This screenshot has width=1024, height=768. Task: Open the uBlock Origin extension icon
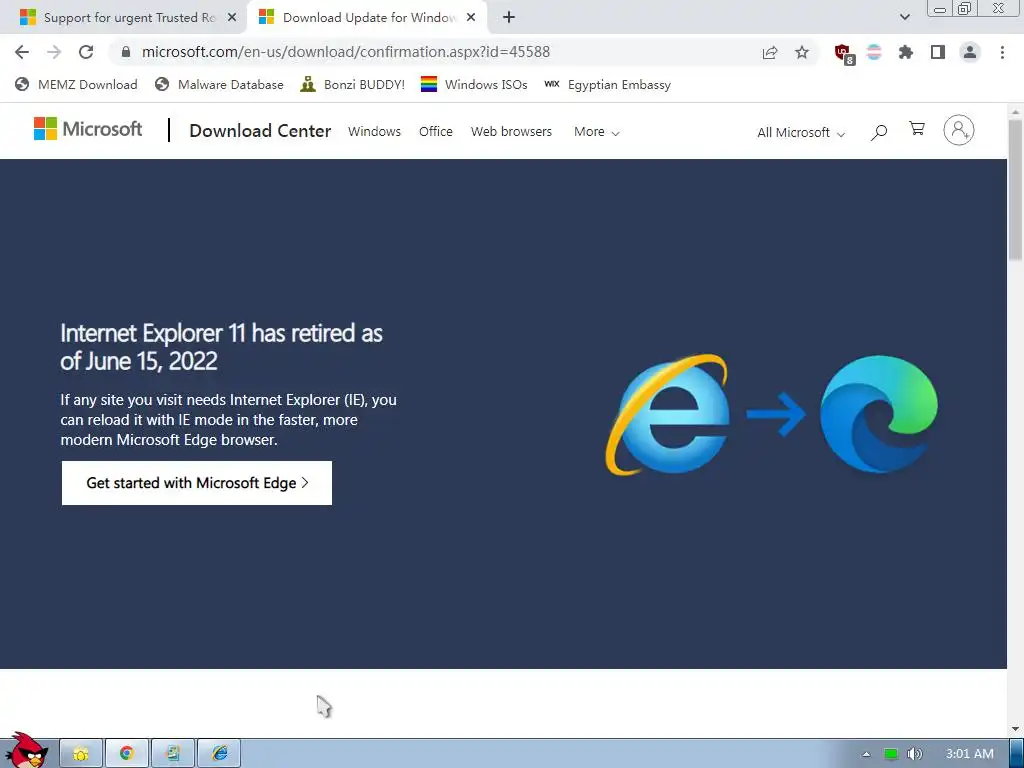click(x=844, y=54)
